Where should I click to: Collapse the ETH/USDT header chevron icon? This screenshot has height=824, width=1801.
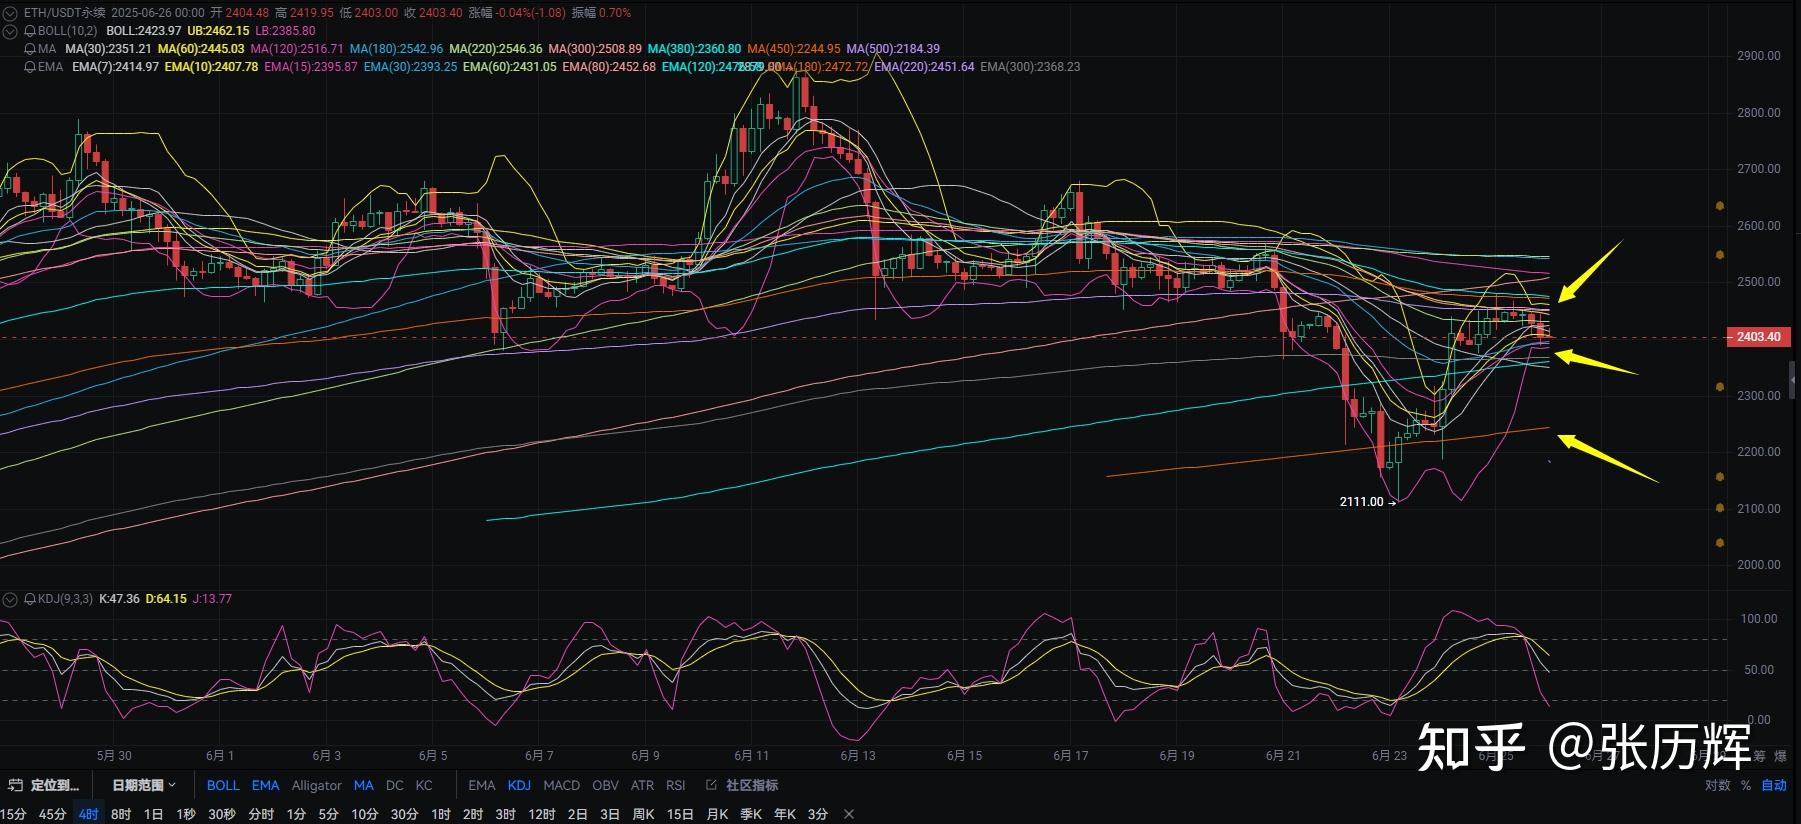click(x=11, y=13)
